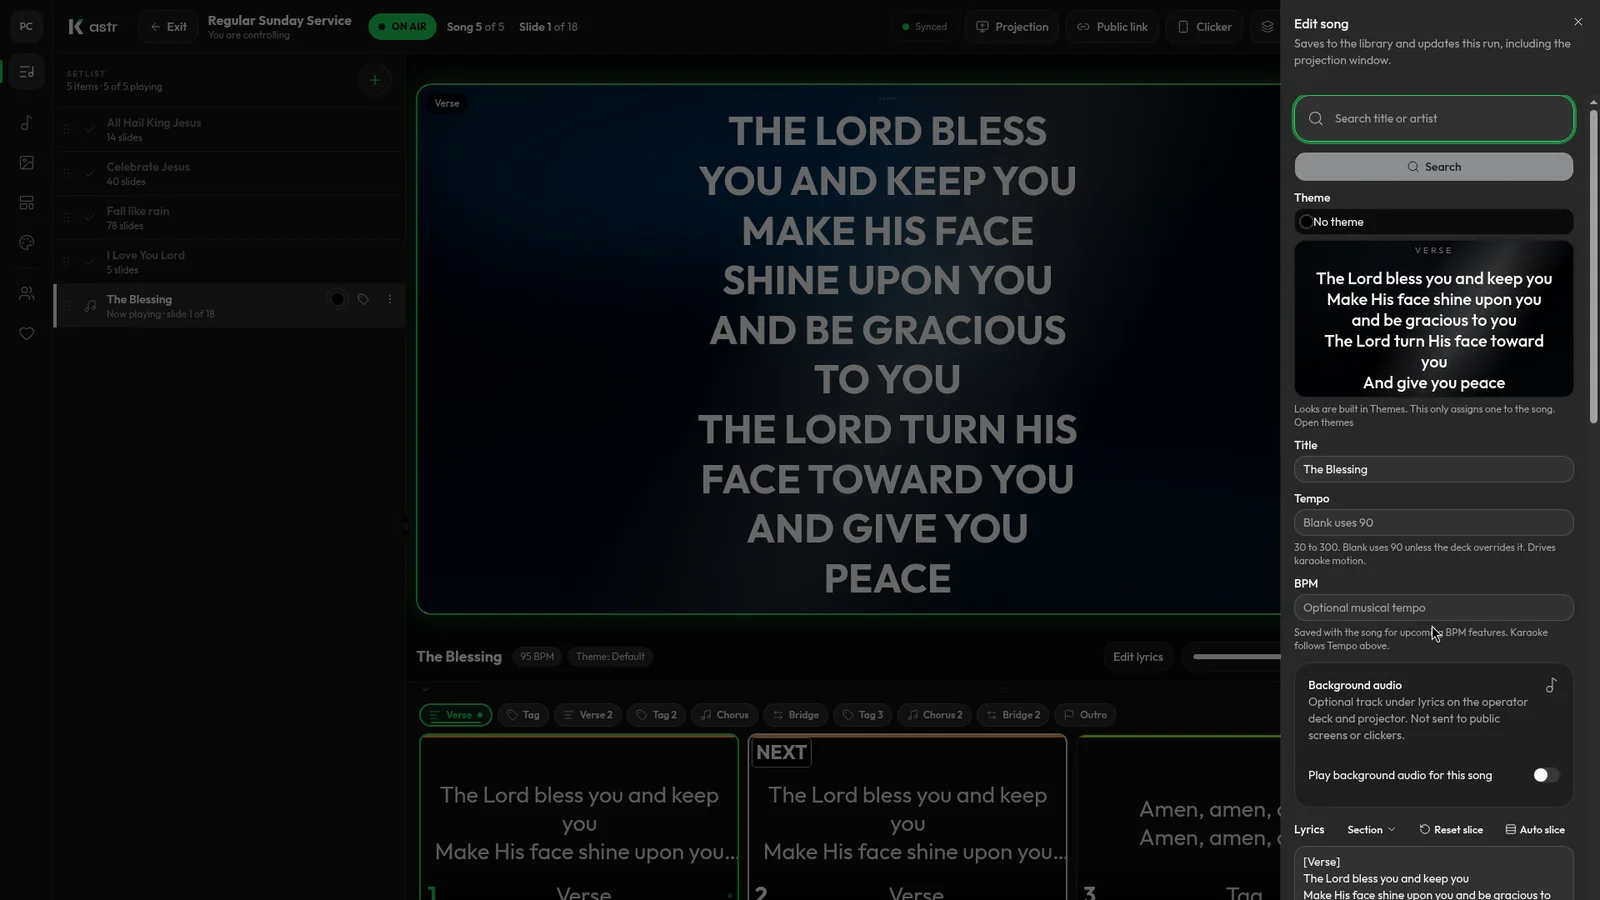Viewport: 1600px width, 900px height.
Task: Click the Kastr logo
Action: 92,27
